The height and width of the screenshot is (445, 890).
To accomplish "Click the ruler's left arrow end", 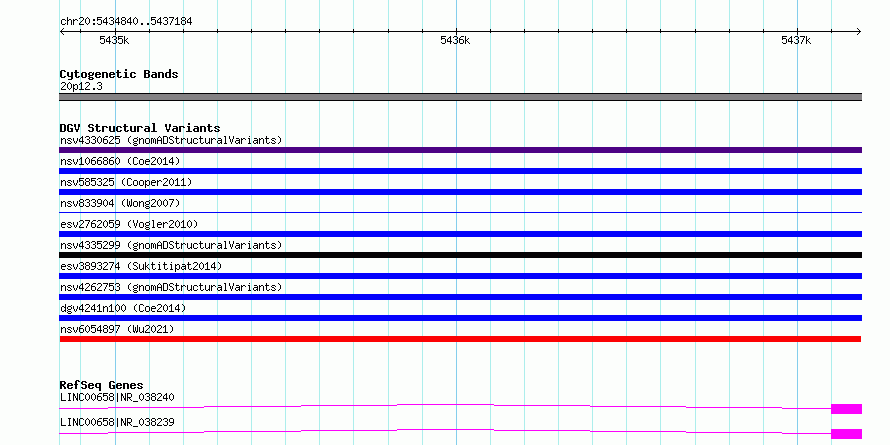I will coord(62,31).
